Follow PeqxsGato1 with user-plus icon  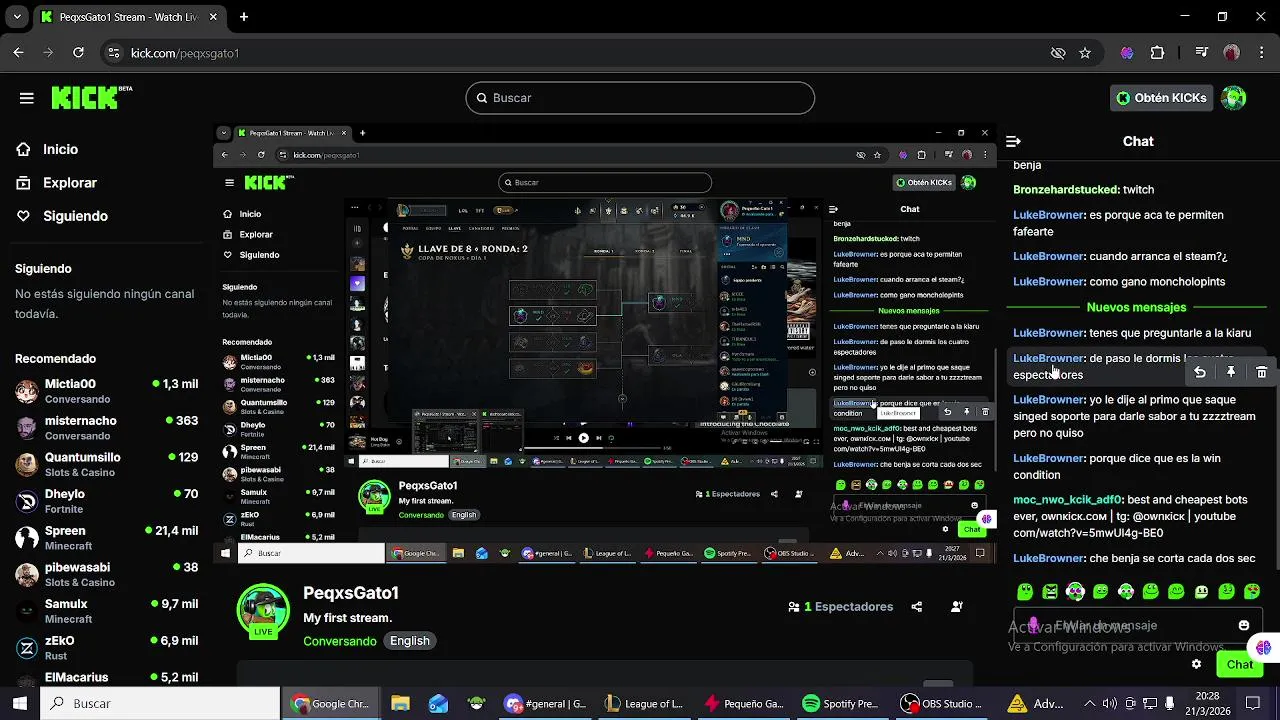(x=957, y=607)
